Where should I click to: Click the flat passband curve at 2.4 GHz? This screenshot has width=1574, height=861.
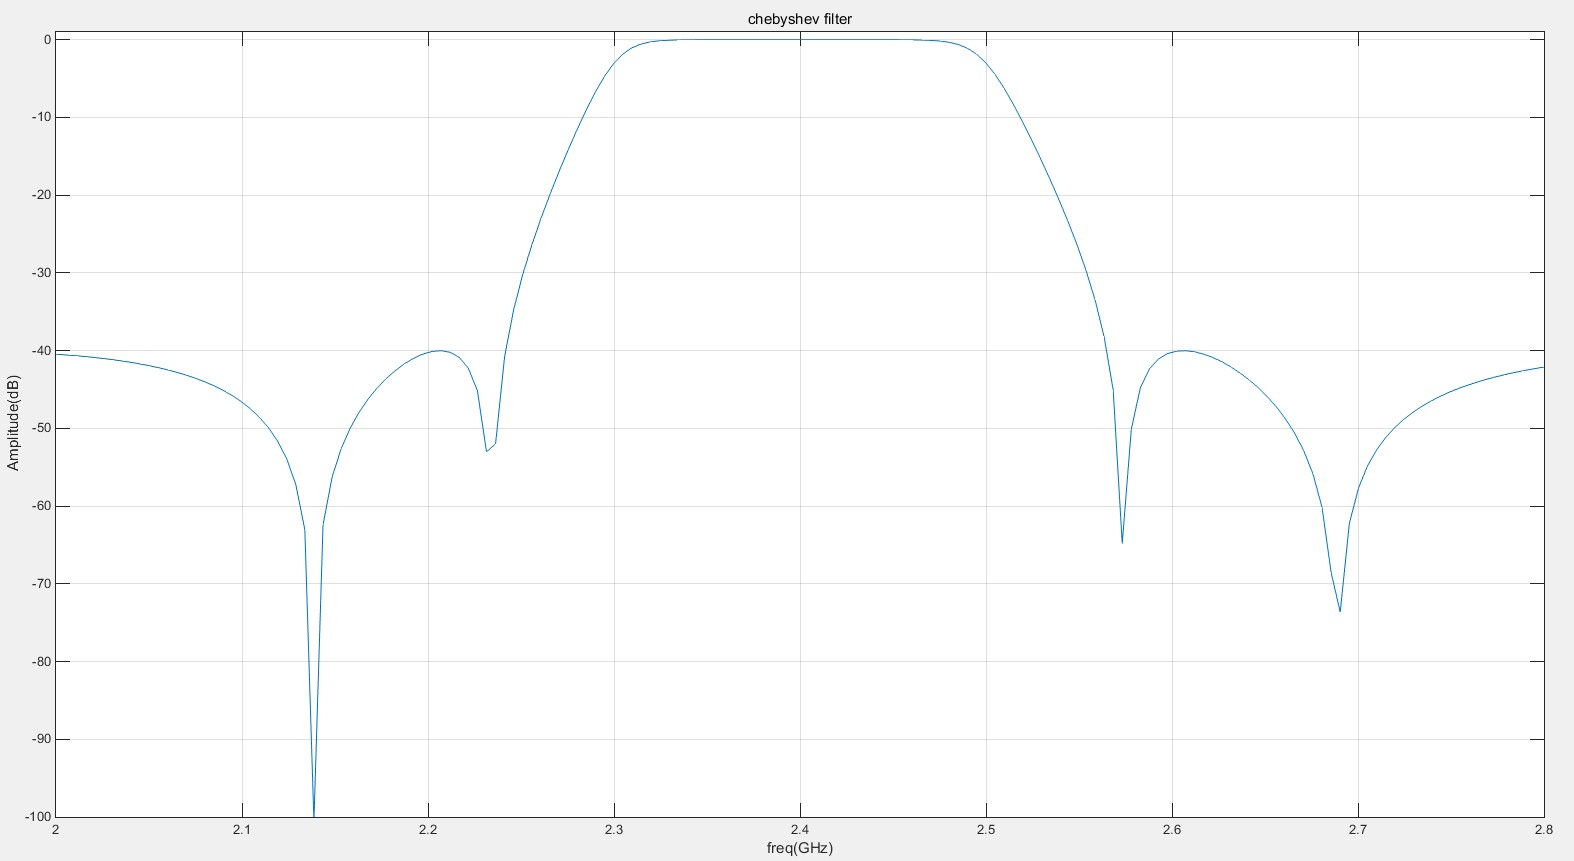point(800,40)
